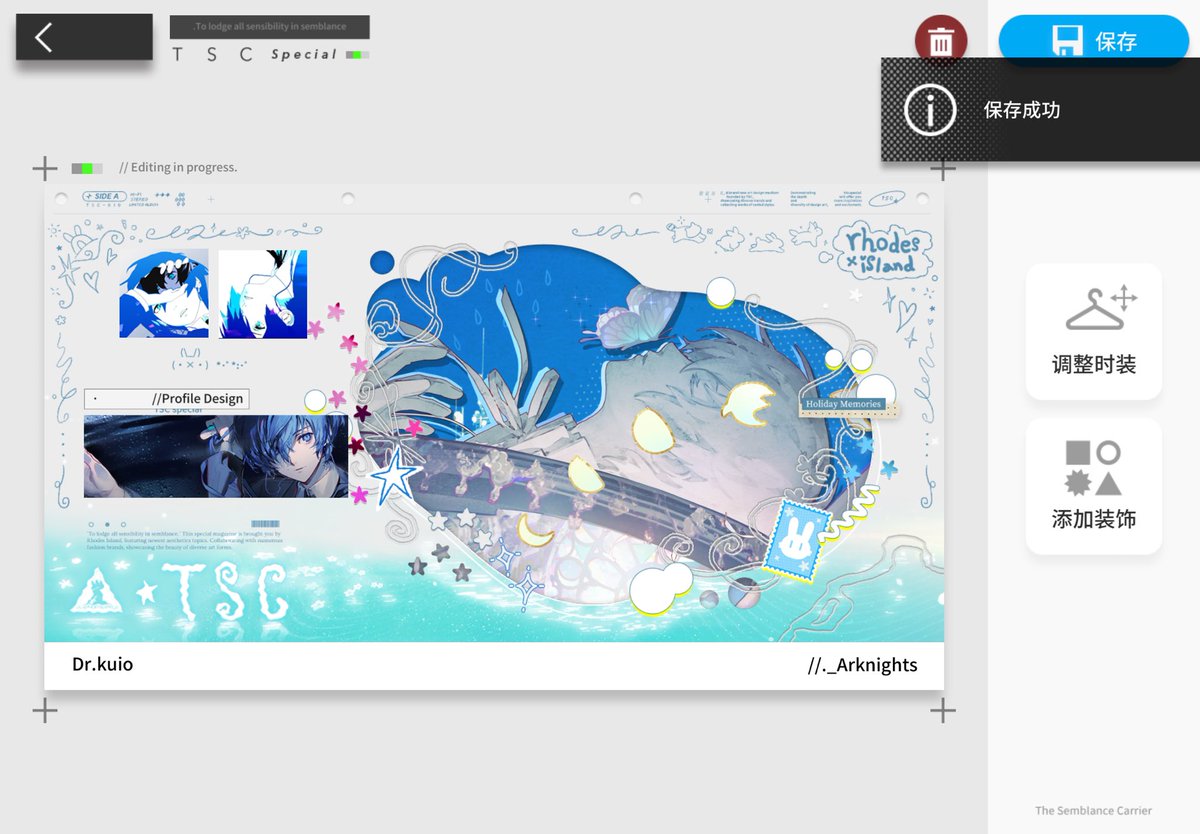This screenshot has height=834, width=1200.
Task: Delete the design with the trash icon
Action: point(940,41)
